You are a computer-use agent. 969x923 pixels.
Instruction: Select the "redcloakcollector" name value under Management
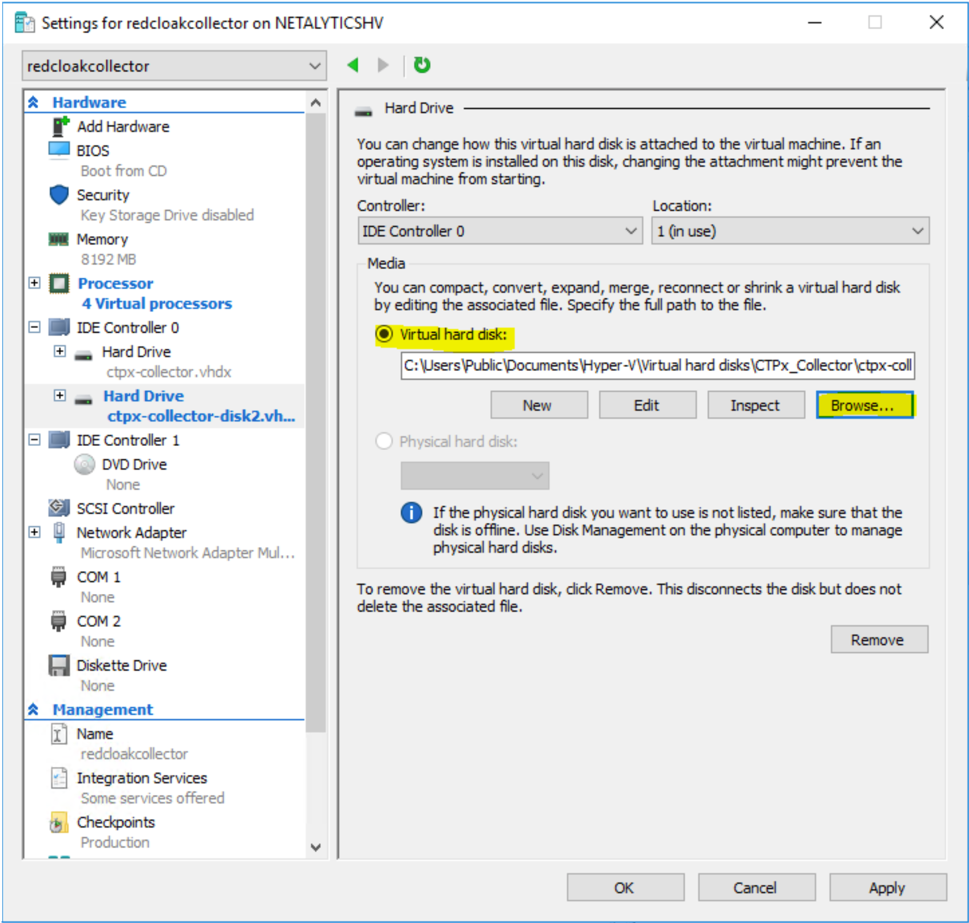coord(134,754)
